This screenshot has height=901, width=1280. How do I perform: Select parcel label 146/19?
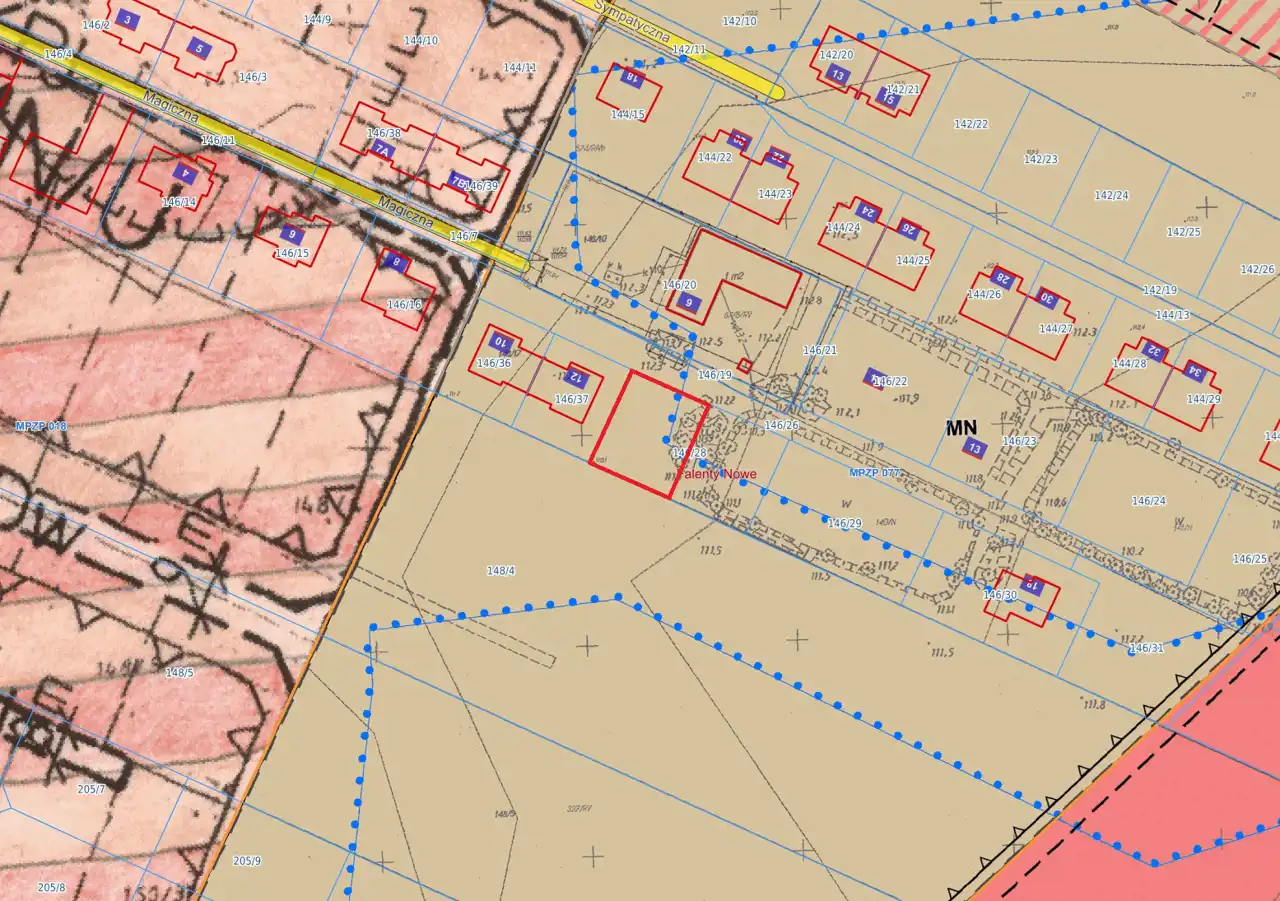click(715, 375)
